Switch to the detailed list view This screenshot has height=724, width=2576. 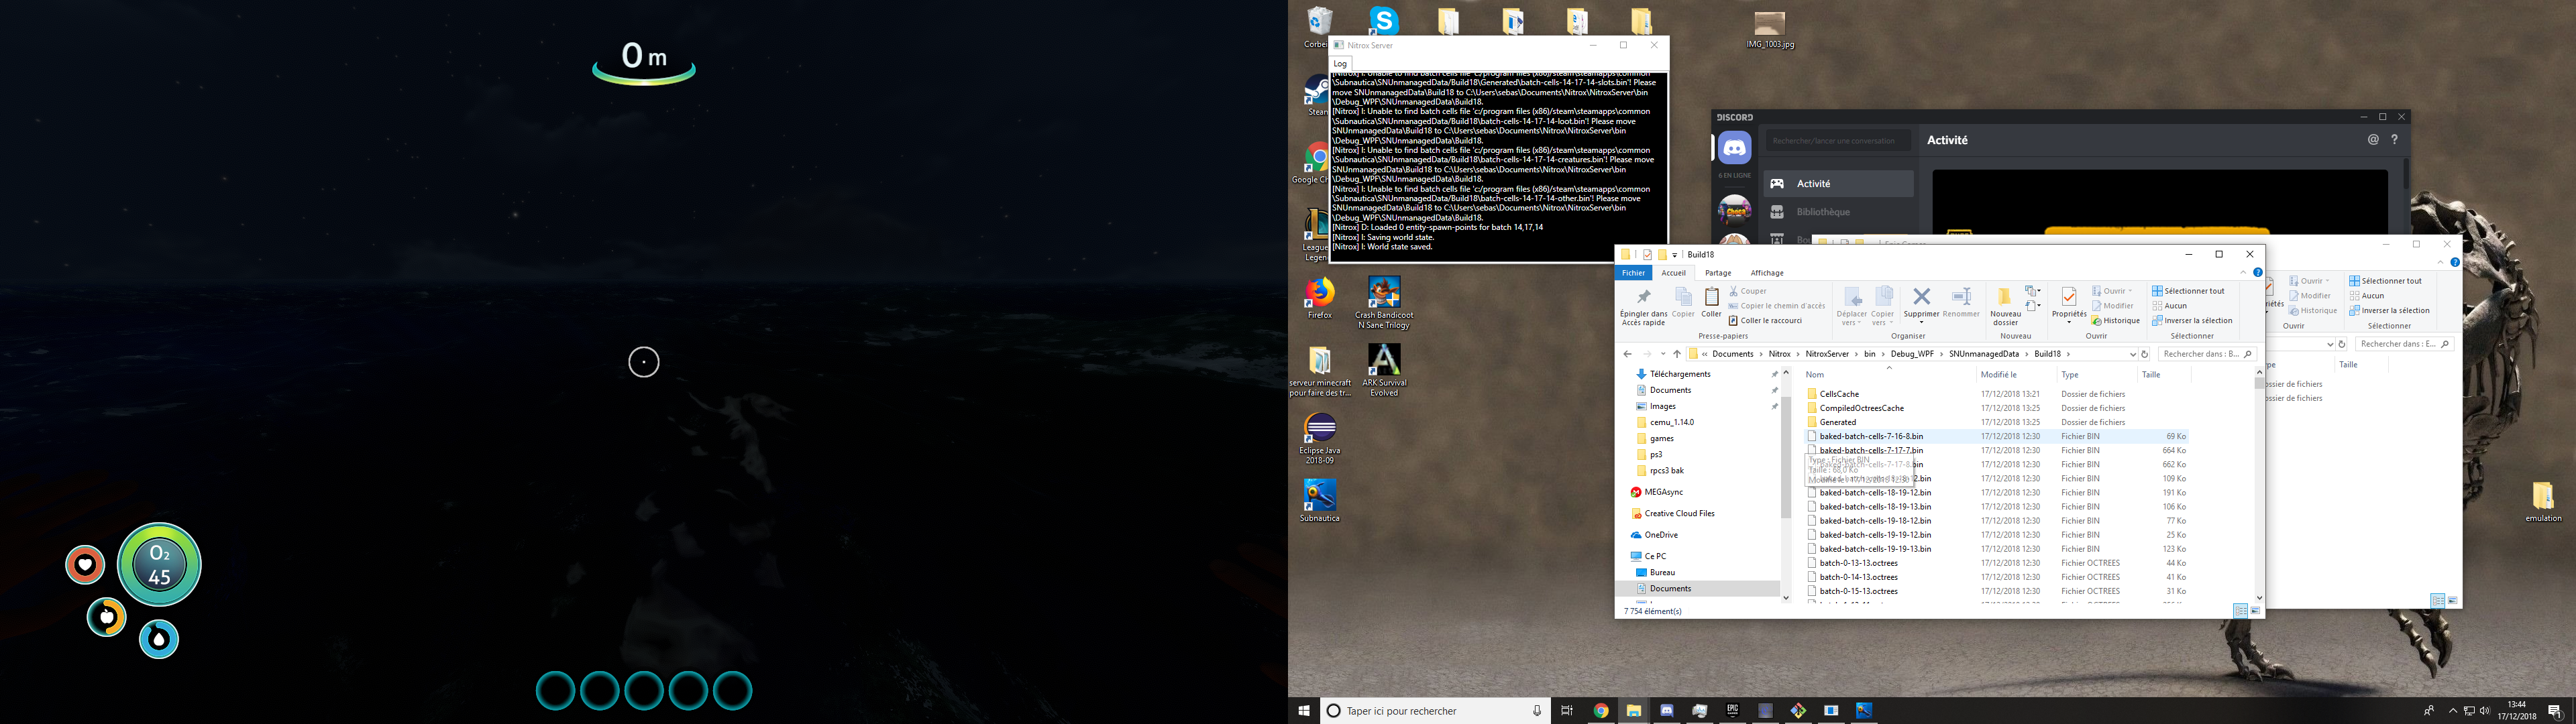click(2240, 611)
